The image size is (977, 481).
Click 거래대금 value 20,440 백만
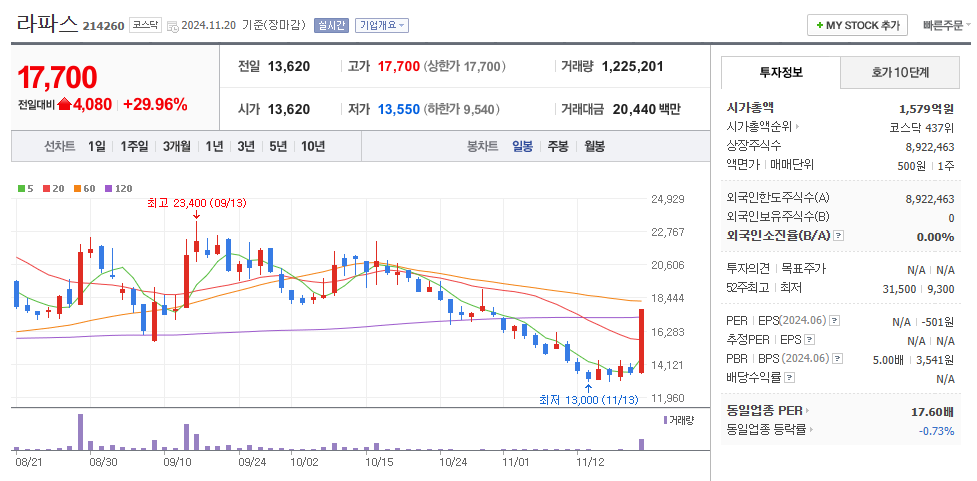click(647, 110)
